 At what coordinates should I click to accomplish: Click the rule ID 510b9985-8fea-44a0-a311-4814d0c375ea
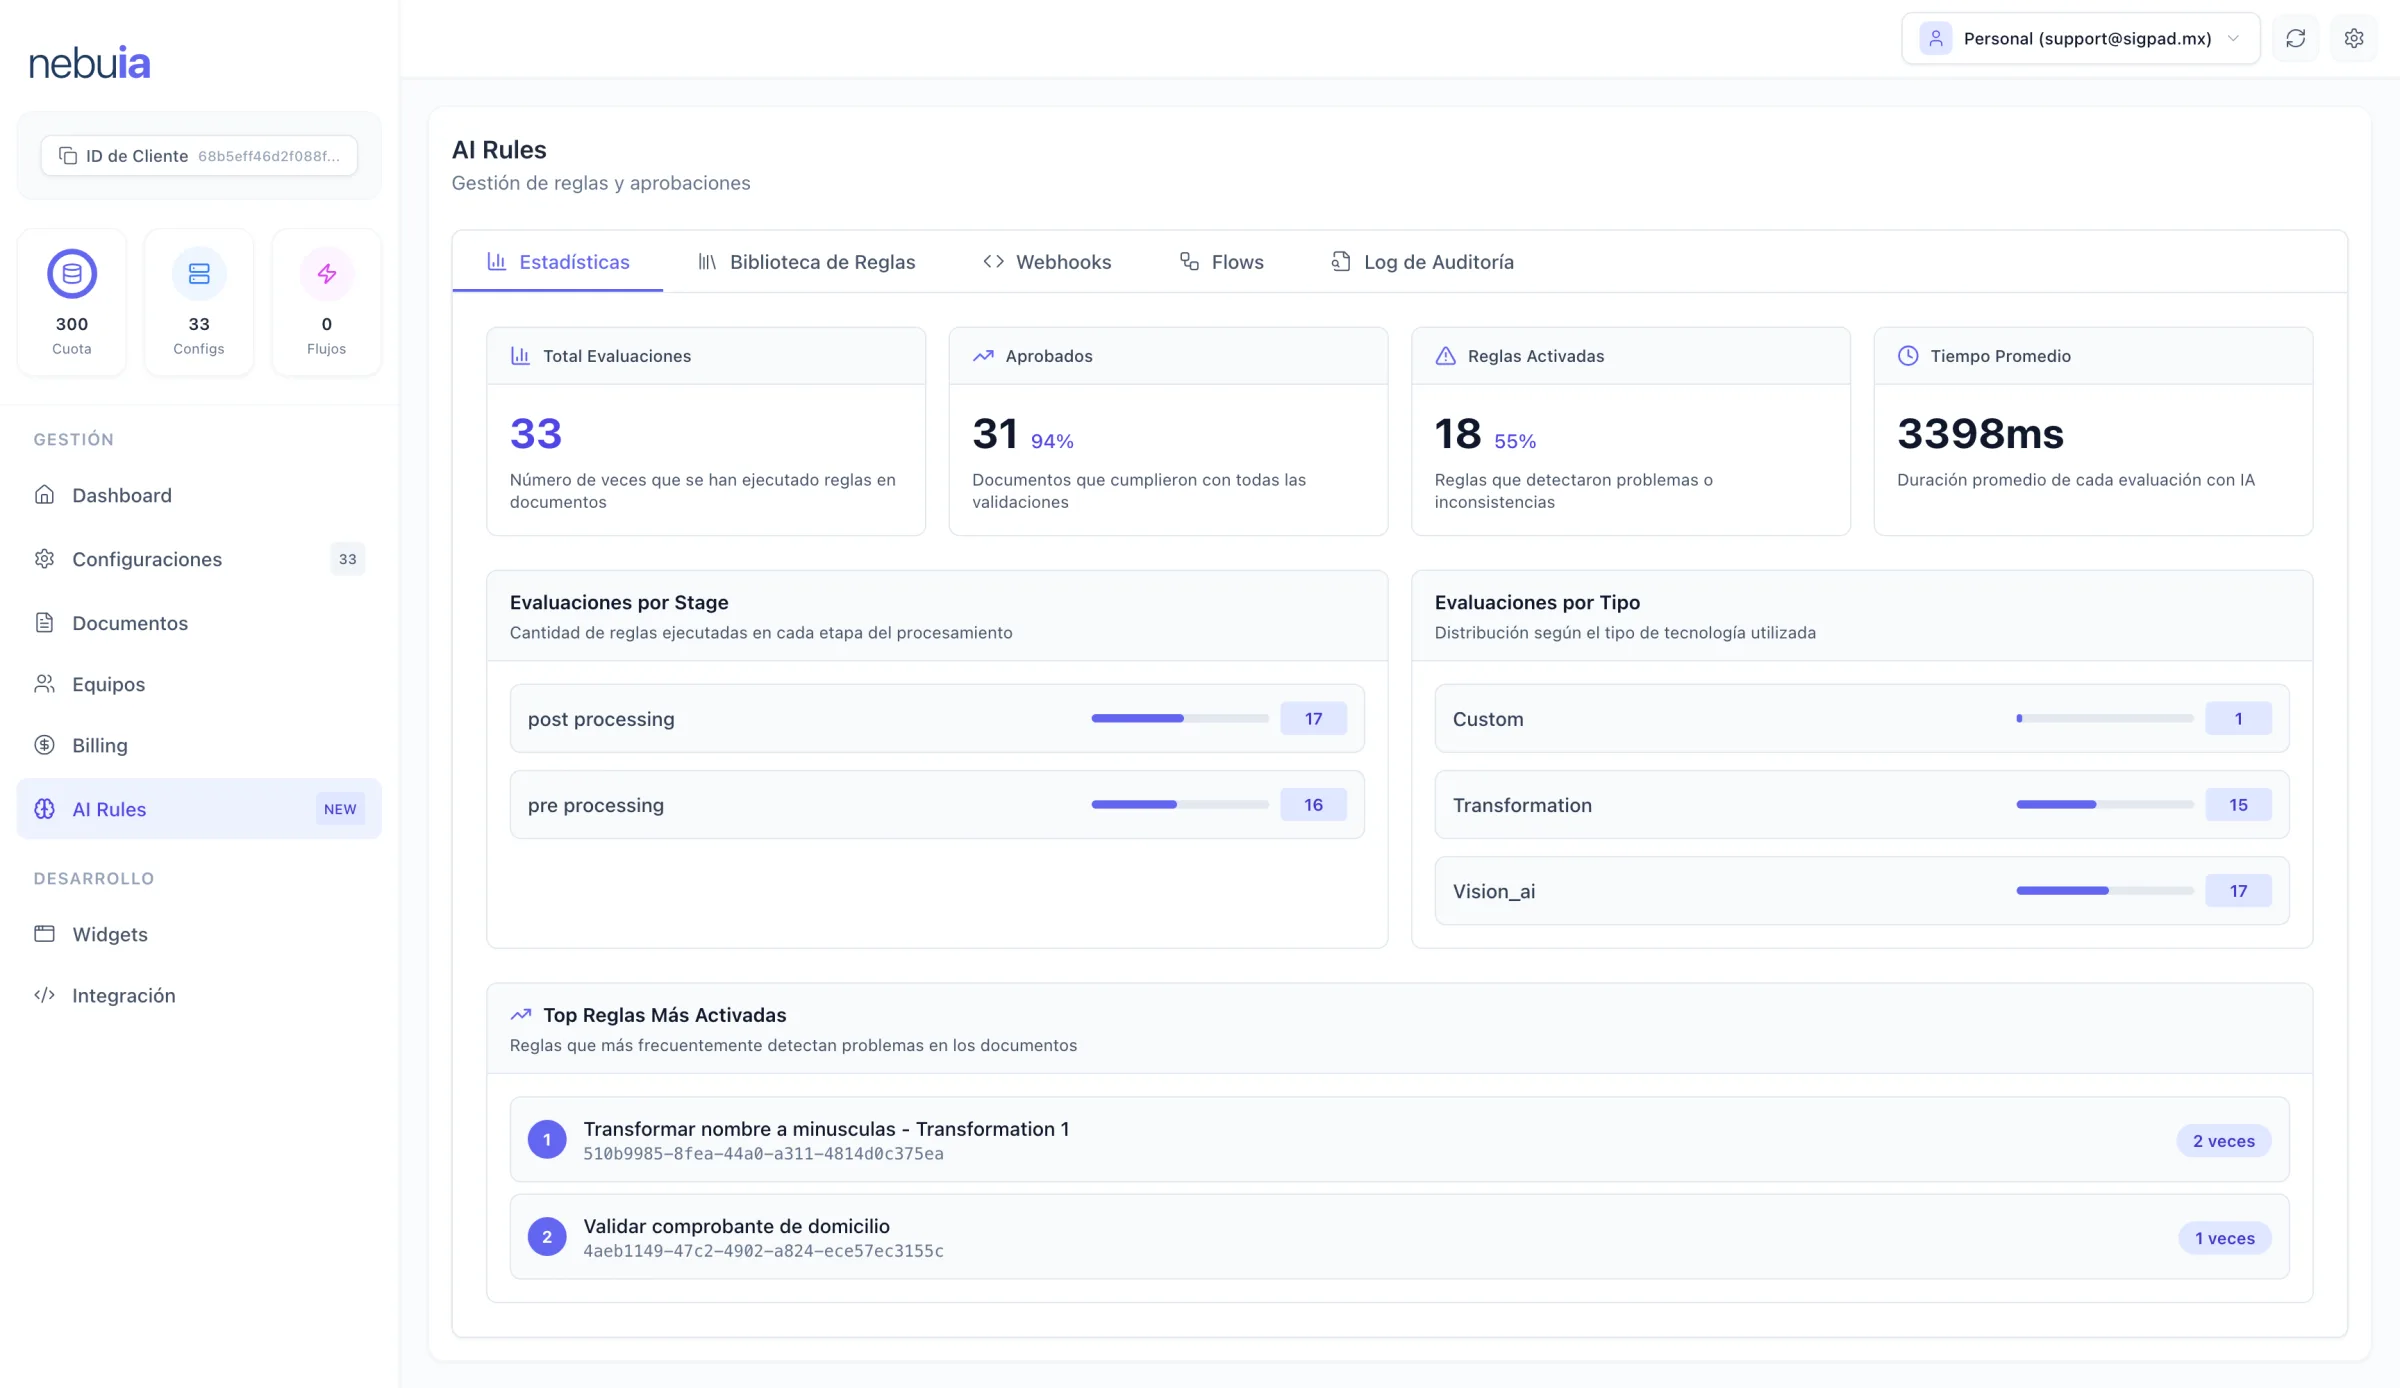tap(763, 1153)
